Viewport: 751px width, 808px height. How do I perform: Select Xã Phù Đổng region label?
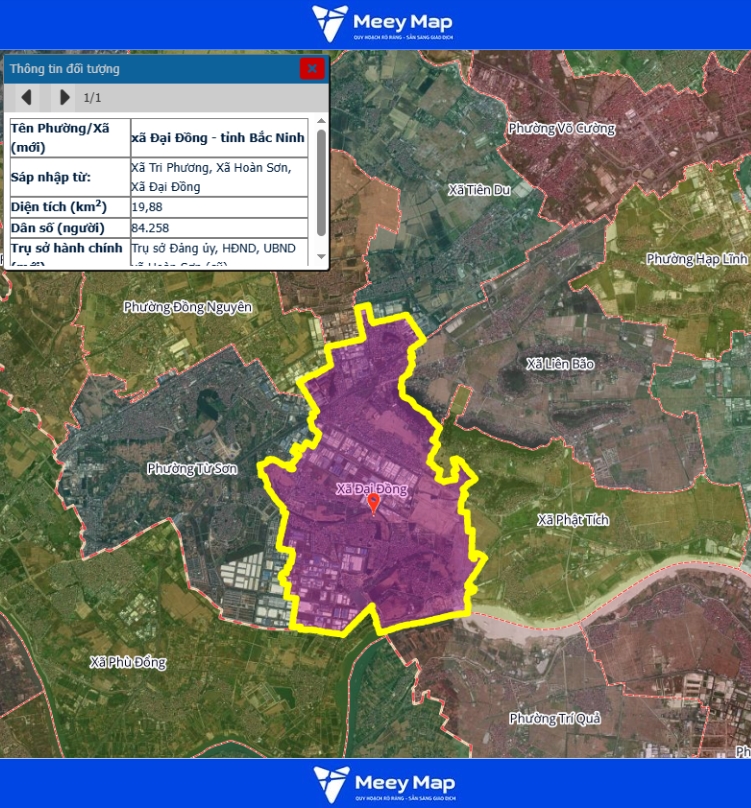point(127,662)
